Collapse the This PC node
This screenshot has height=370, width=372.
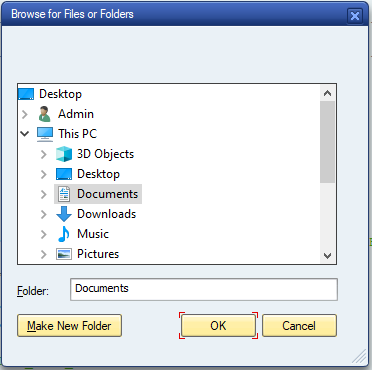[x=25, y=134]
